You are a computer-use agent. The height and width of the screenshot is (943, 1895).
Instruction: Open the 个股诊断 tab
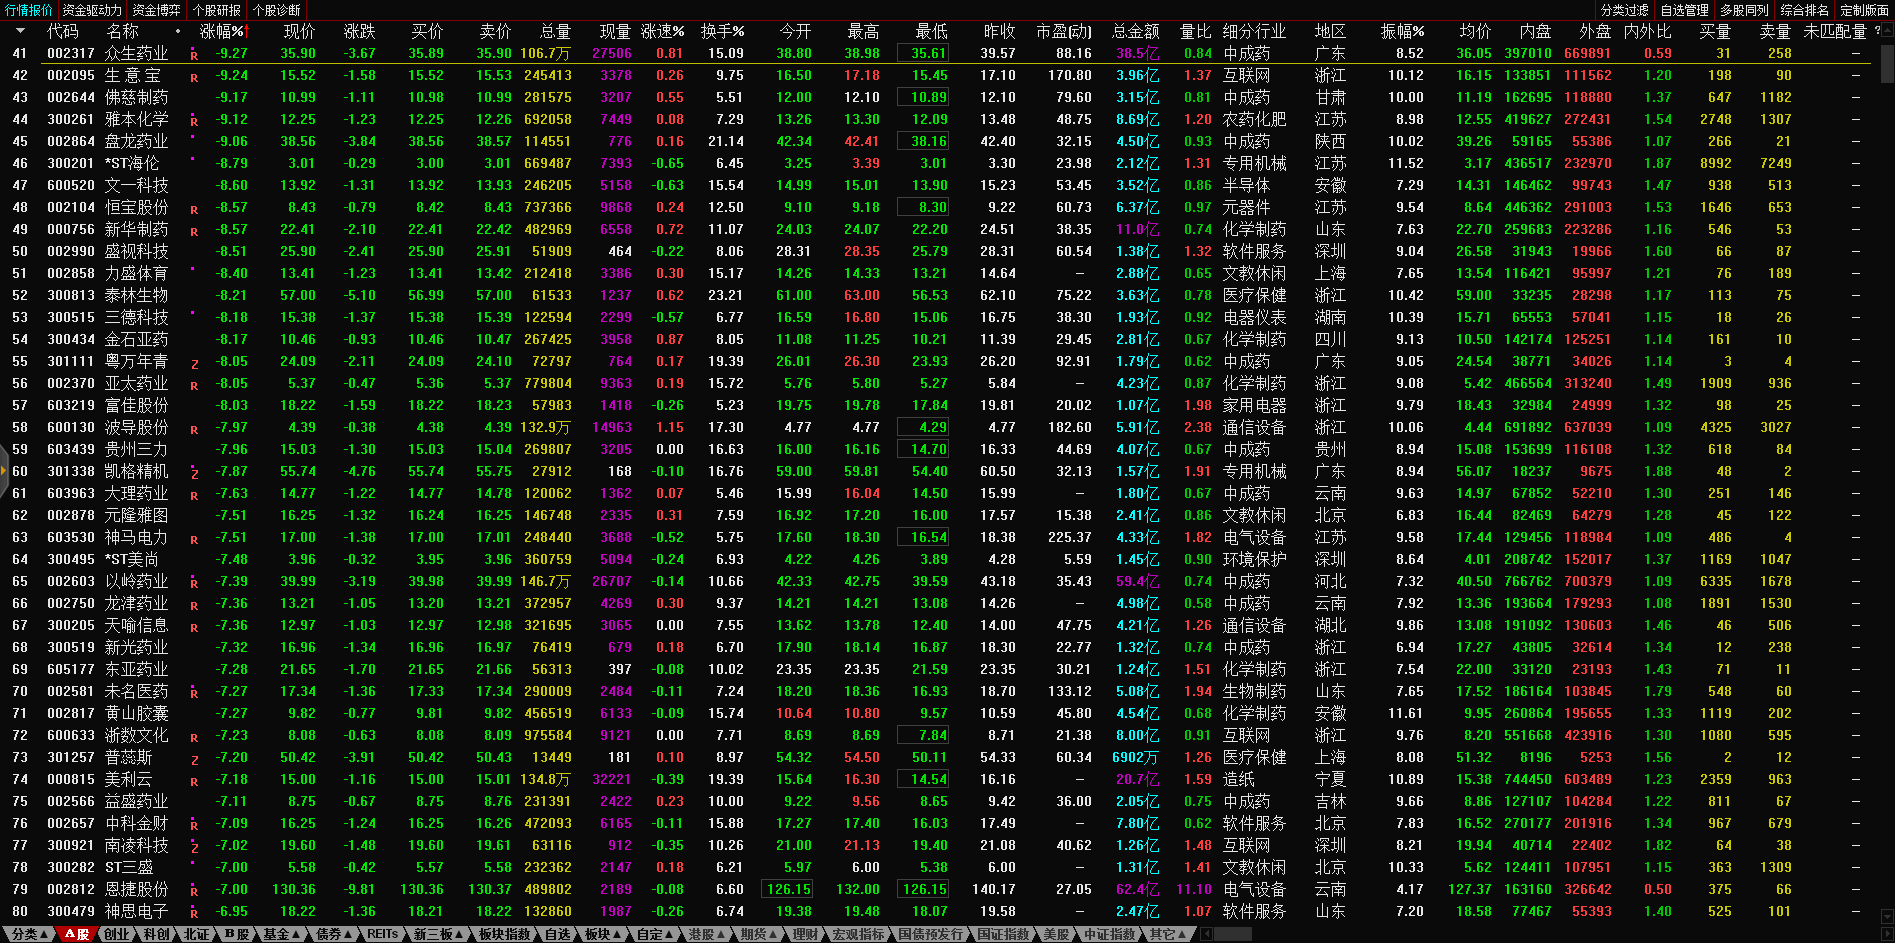[277, 10]
